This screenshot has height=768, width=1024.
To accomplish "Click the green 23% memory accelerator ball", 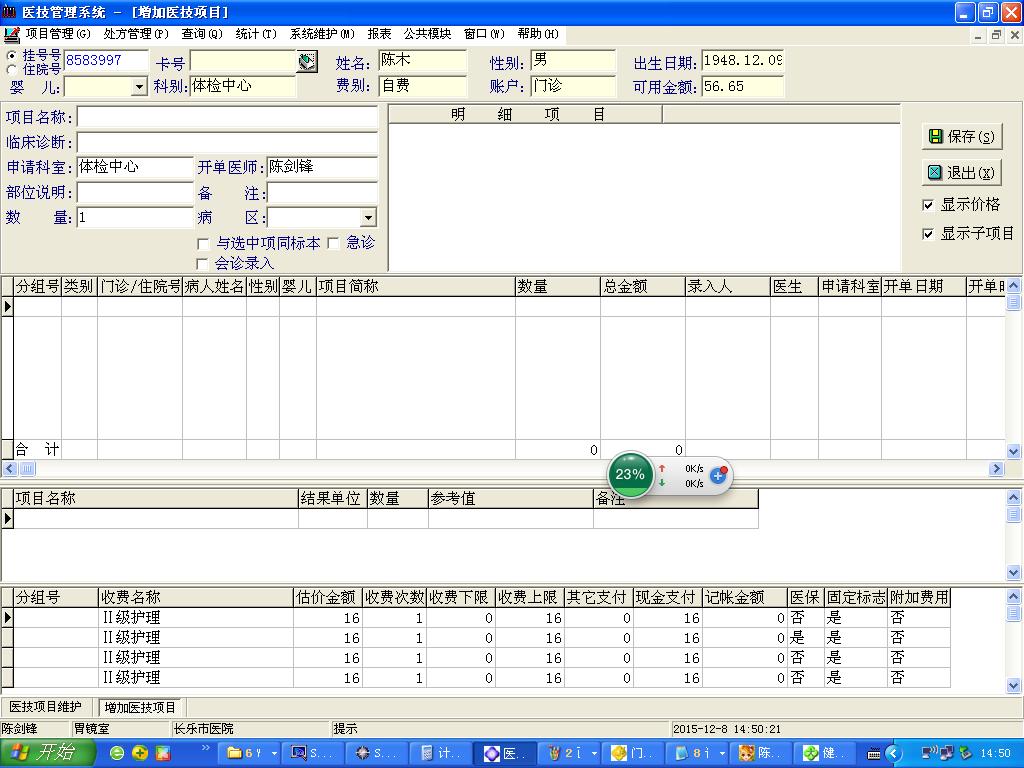I will pos(630,475).
